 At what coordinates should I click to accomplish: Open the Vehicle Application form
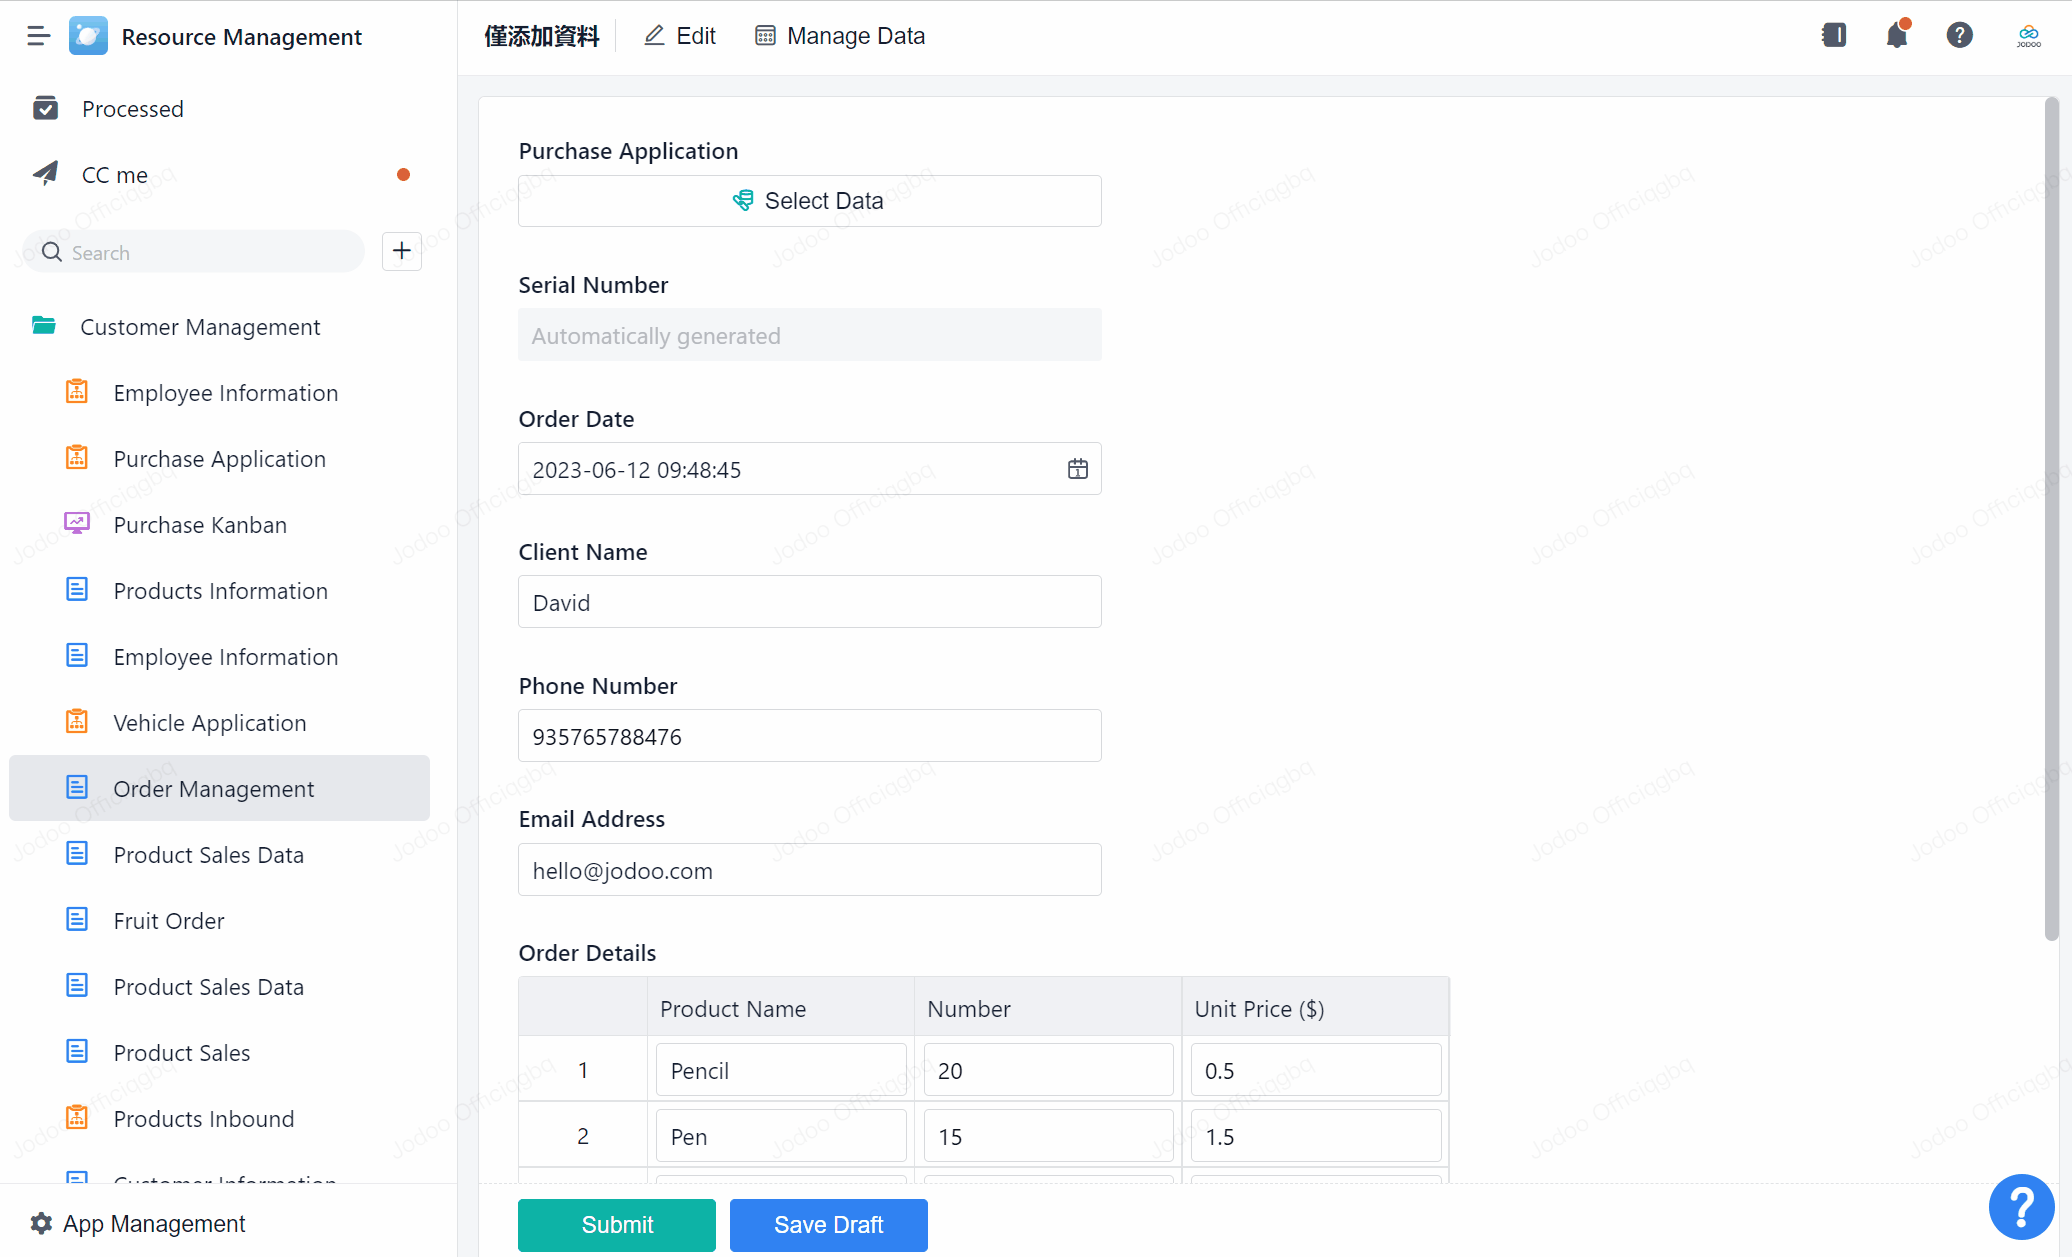[x=210, y=723]
